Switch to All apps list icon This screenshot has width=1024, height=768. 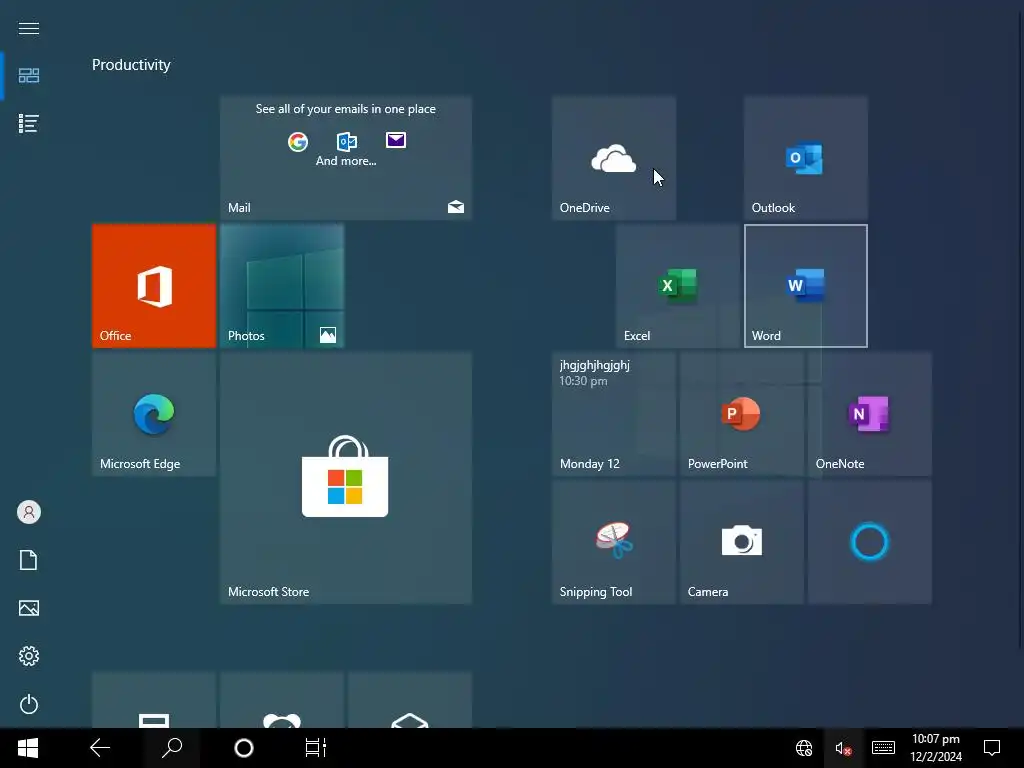coord(29,123)
